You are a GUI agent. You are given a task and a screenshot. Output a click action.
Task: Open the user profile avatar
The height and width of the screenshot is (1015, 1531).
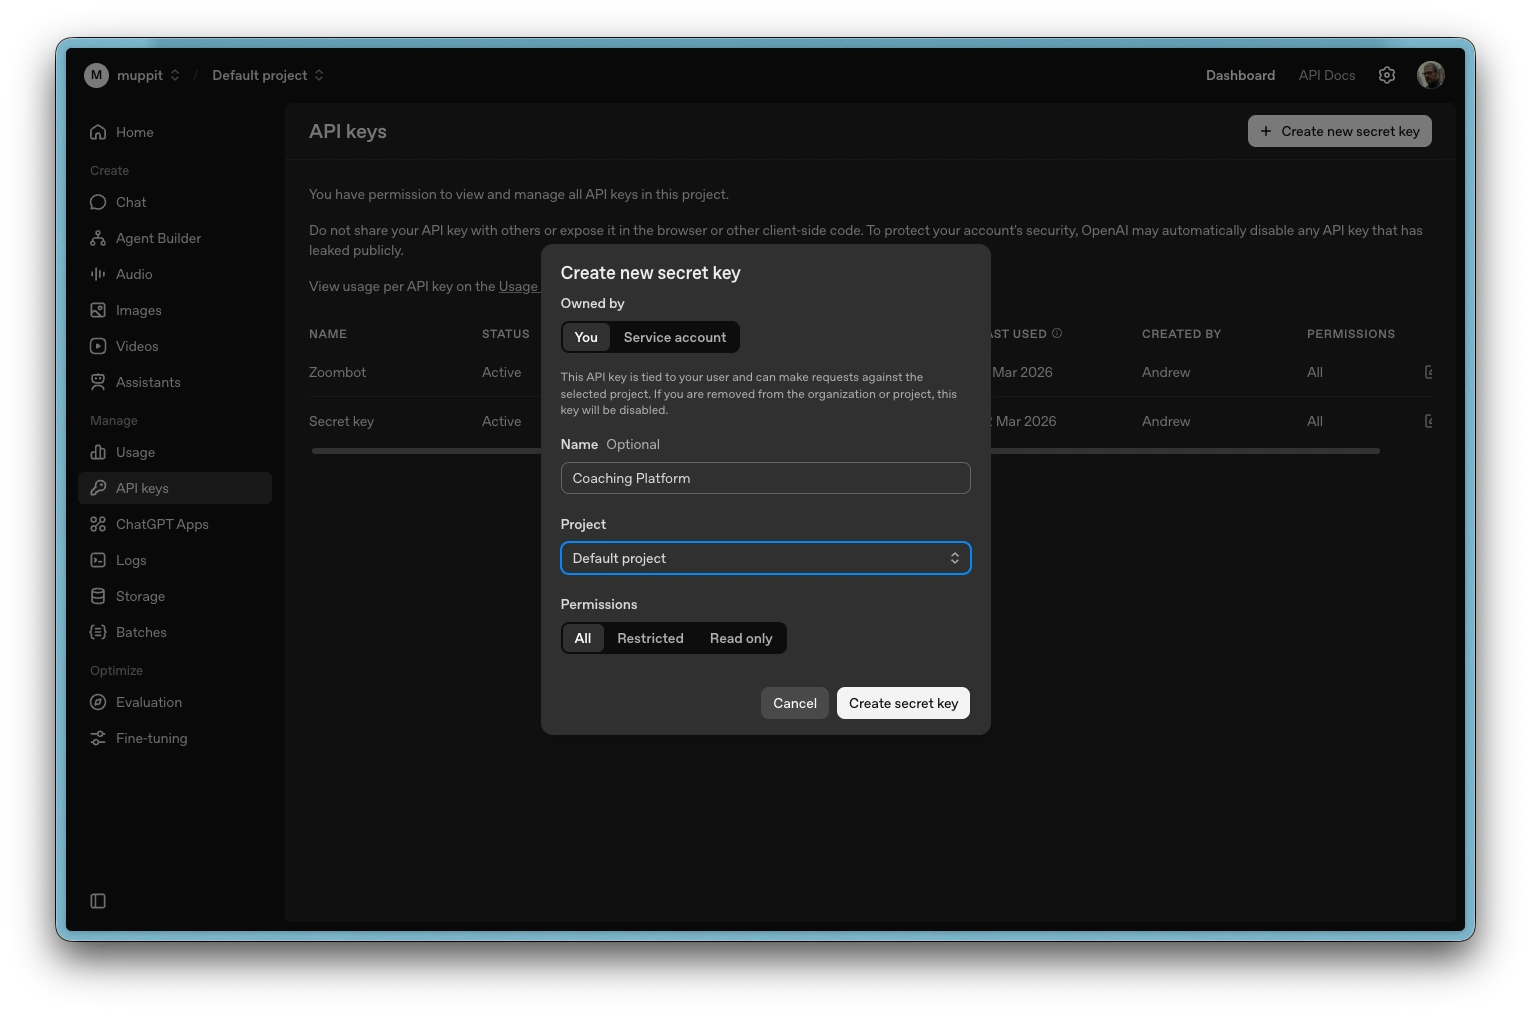1430,75
